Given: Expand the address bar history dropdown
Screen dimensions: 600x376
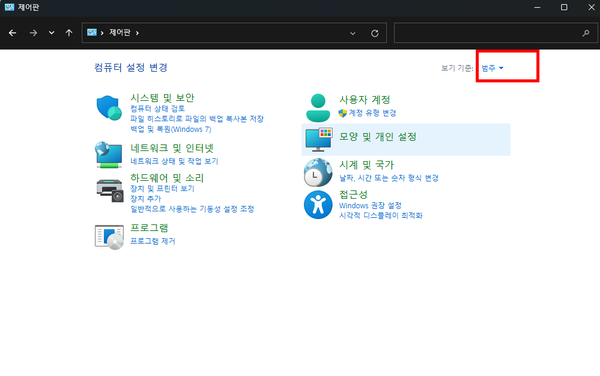Looking at the screenshot, I should (x=353, y=33).
